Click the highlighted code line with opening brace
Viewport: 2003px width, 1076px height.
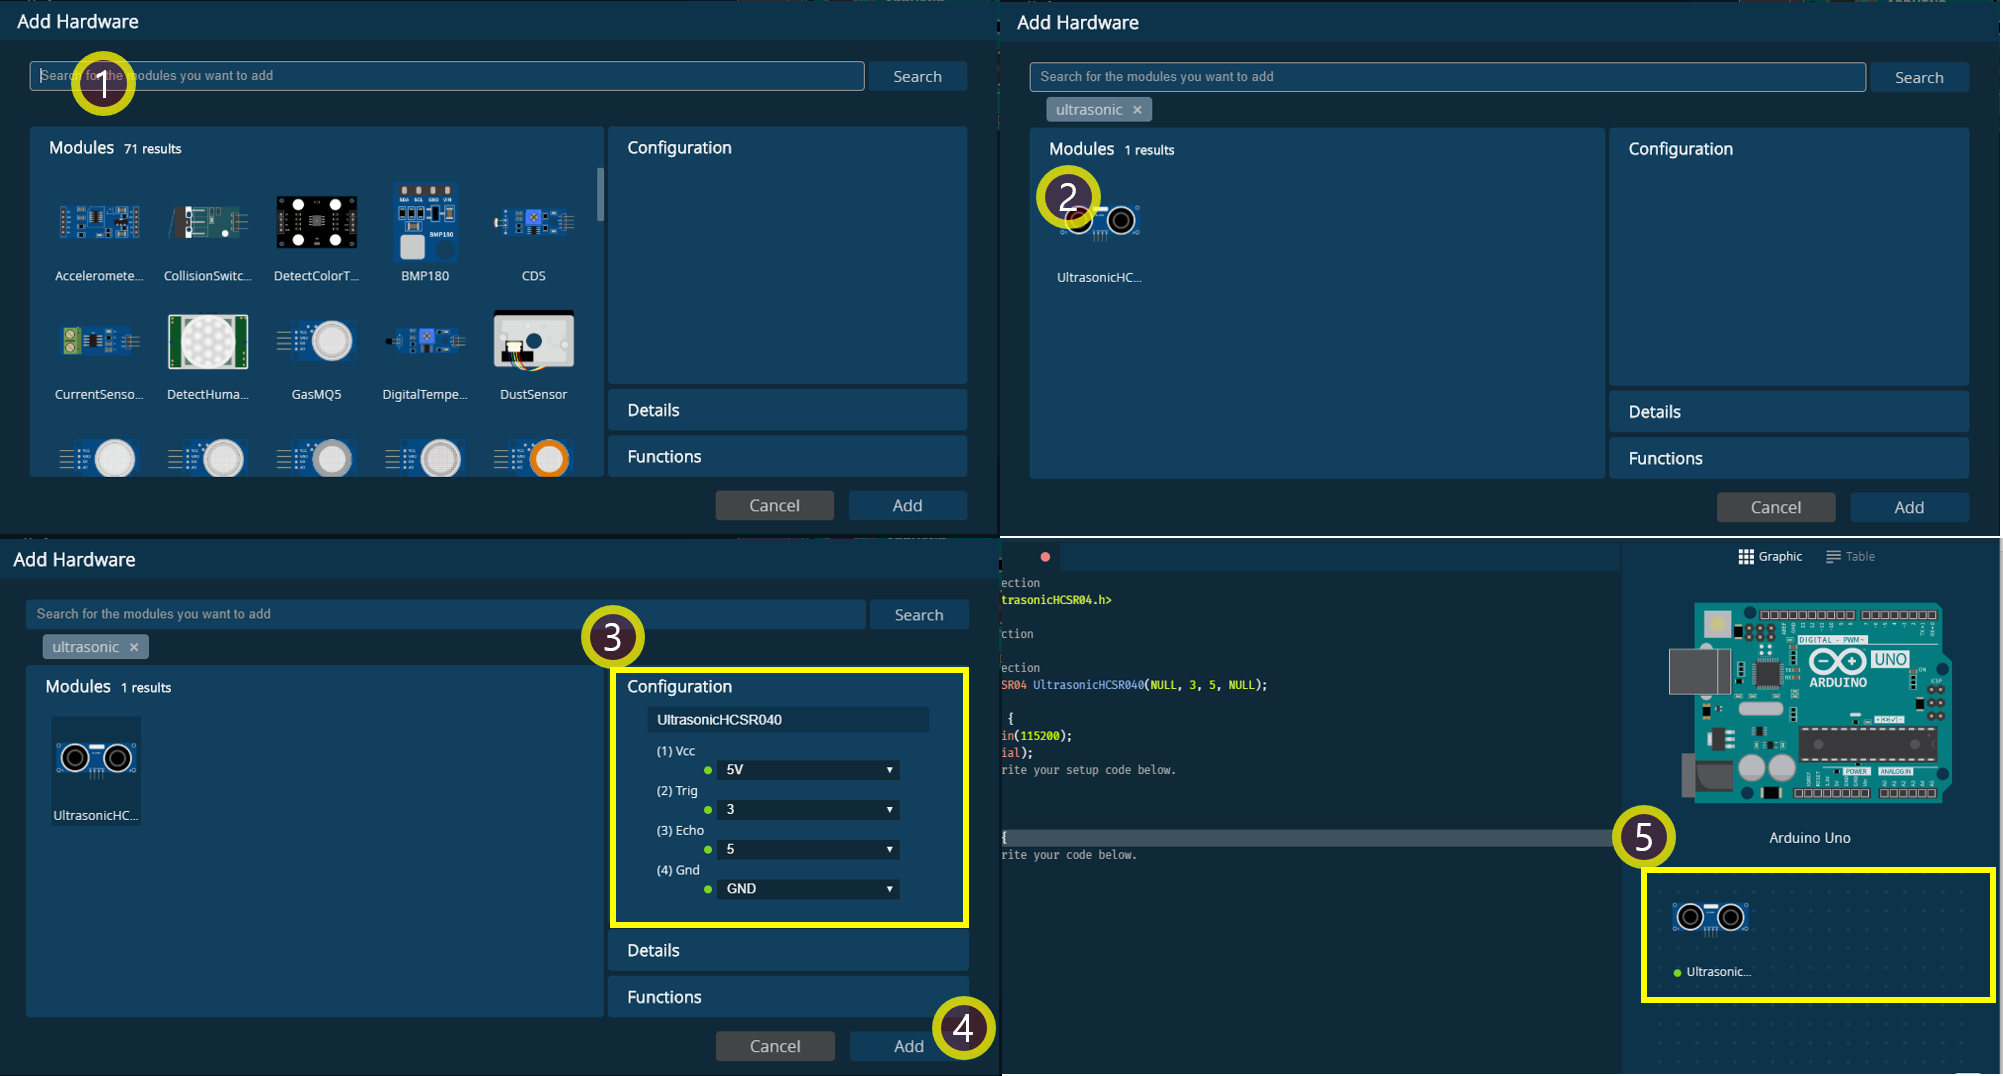1309,838
